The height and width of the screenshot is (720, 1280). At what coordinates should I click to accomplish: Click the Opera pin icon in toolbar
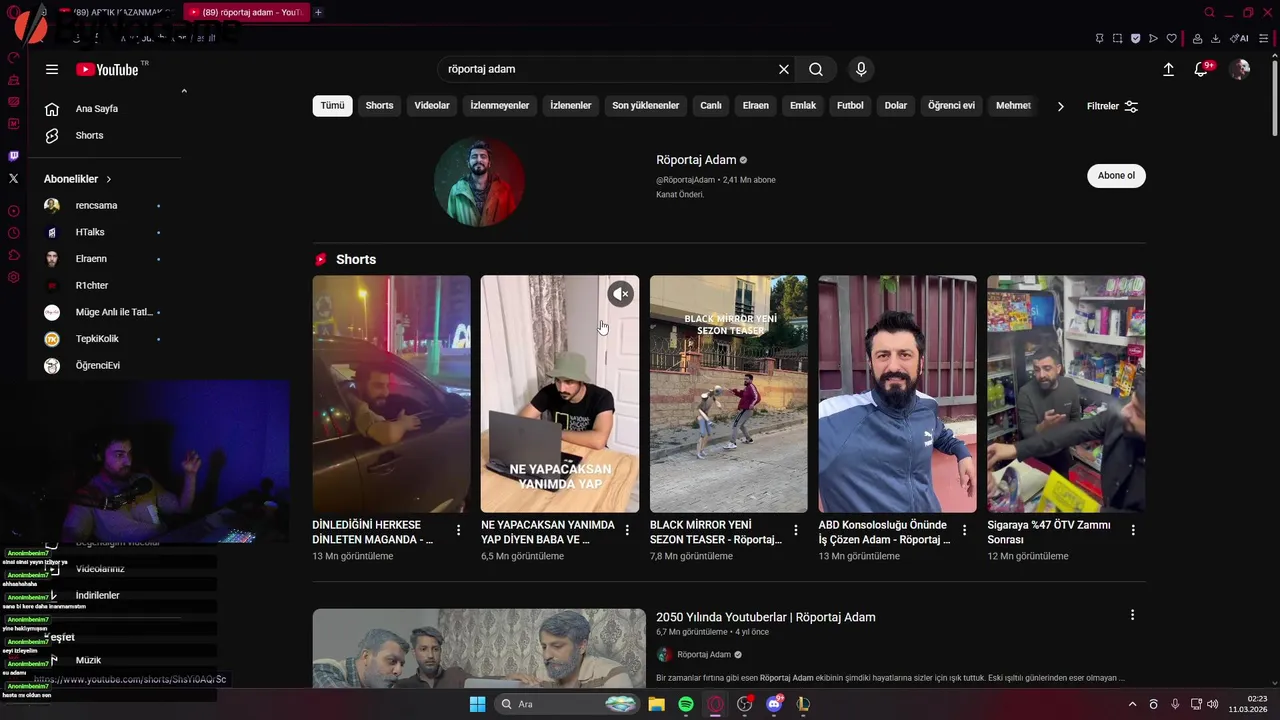[x=1099, y=38]
